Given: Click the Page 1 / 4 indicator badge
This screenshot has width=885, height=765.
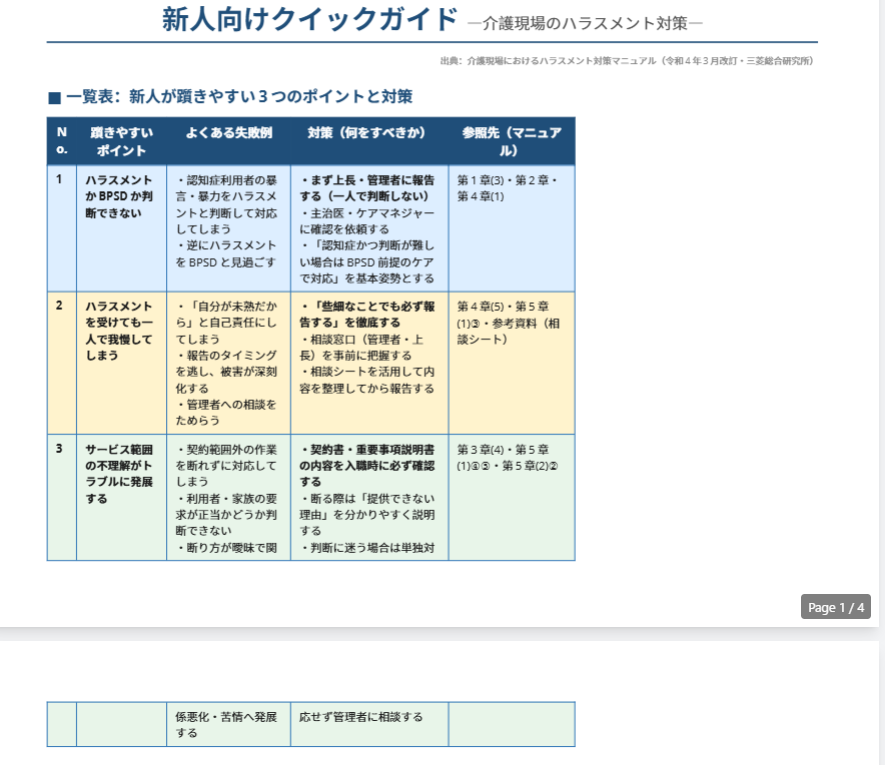Looking at the screenshot, I should point(835,607).
